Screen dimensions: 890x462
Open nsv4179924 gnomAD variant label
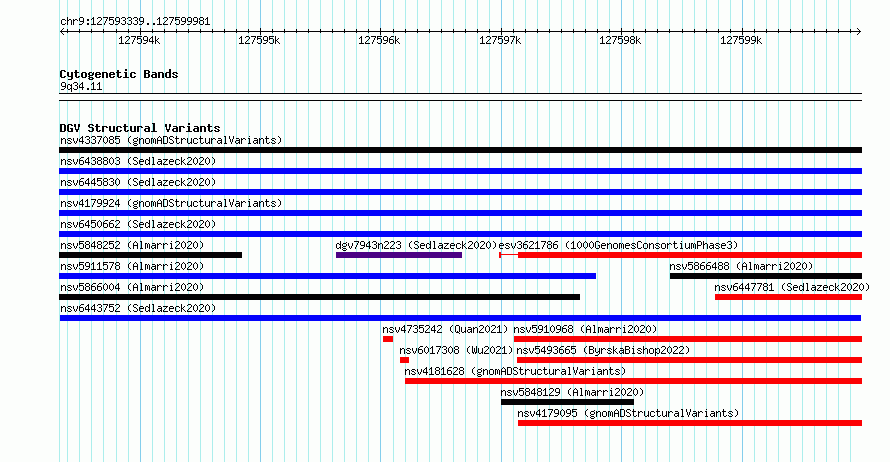(x=171, y=203)
